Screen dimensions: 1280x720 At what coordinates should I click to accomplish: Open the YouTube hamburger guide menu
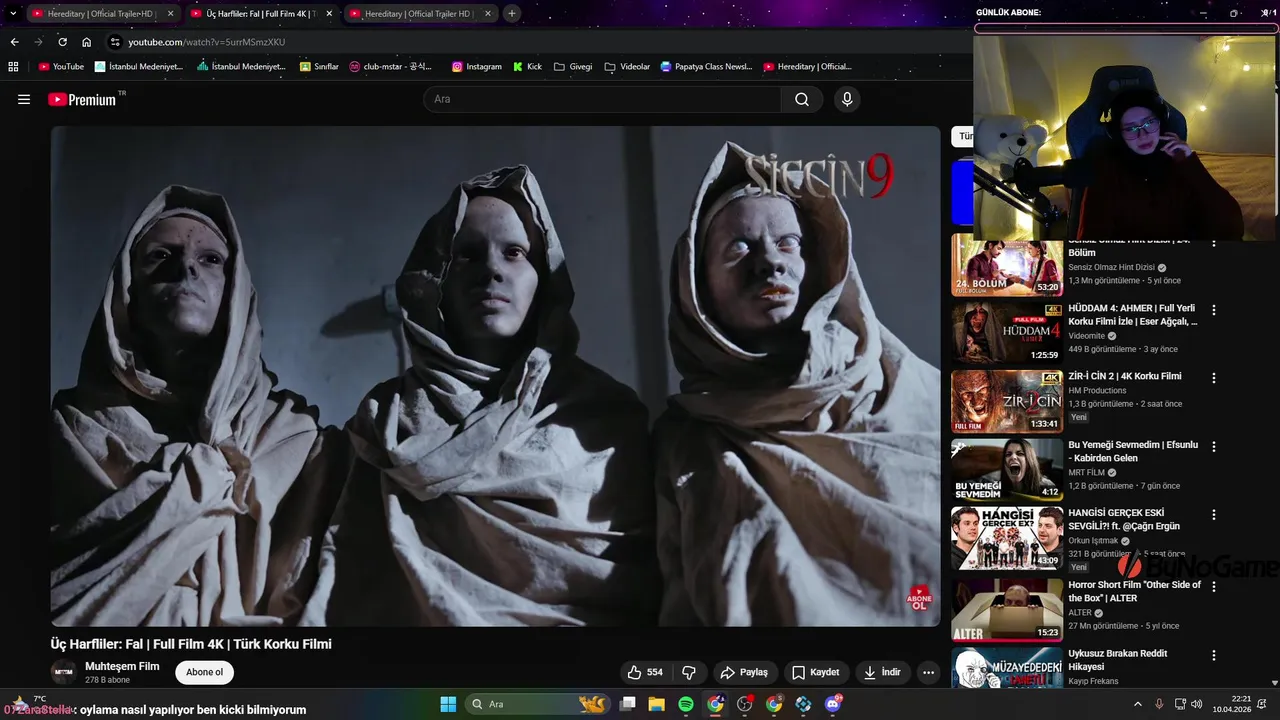pyautogui.click(x=24, y=99)
